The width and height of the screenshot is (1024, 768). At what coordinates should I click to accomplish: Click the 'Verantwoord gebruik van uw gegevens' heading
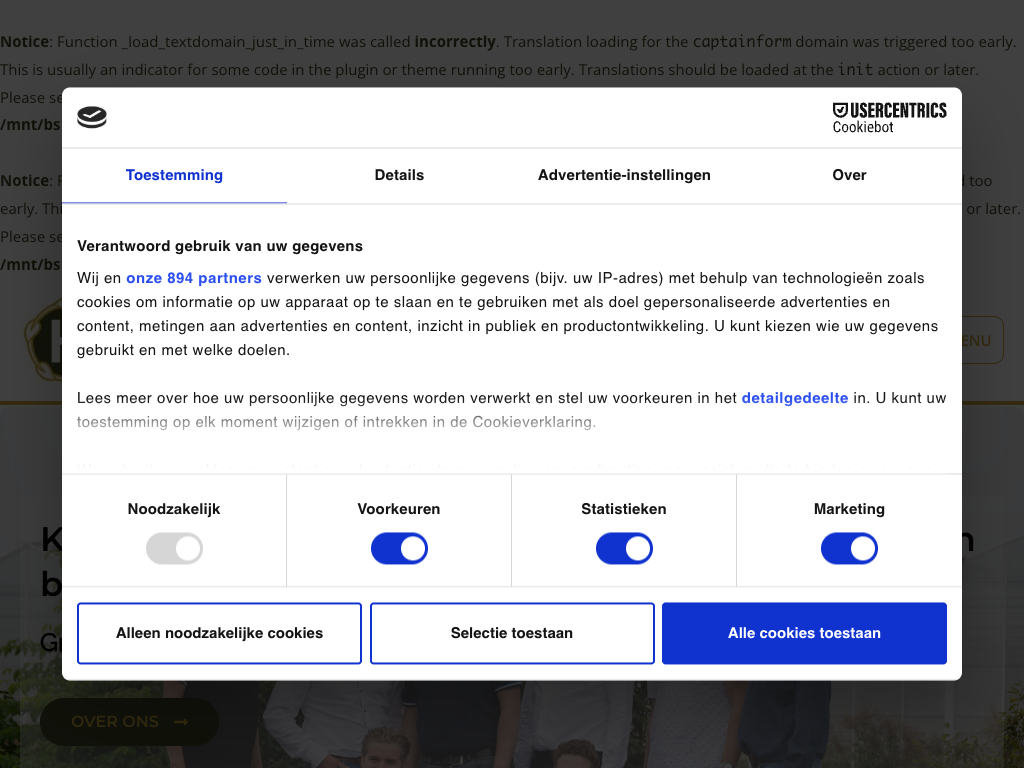pos(220,246)
